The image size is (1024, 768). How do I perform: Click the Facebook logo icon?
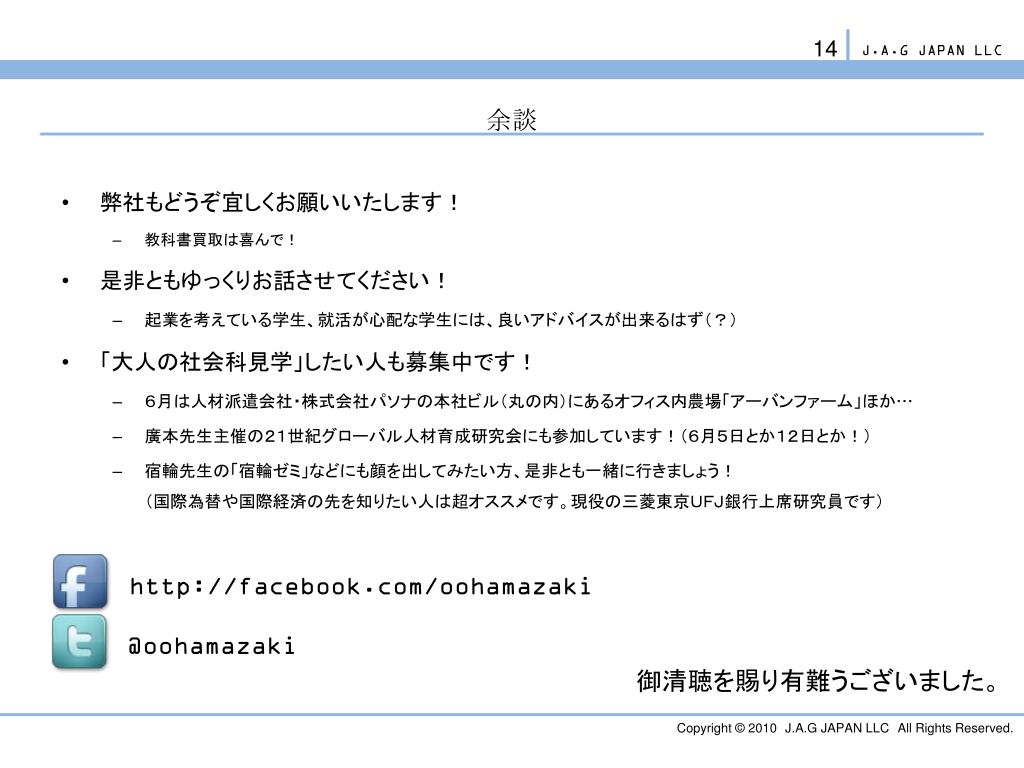point(80,581)
